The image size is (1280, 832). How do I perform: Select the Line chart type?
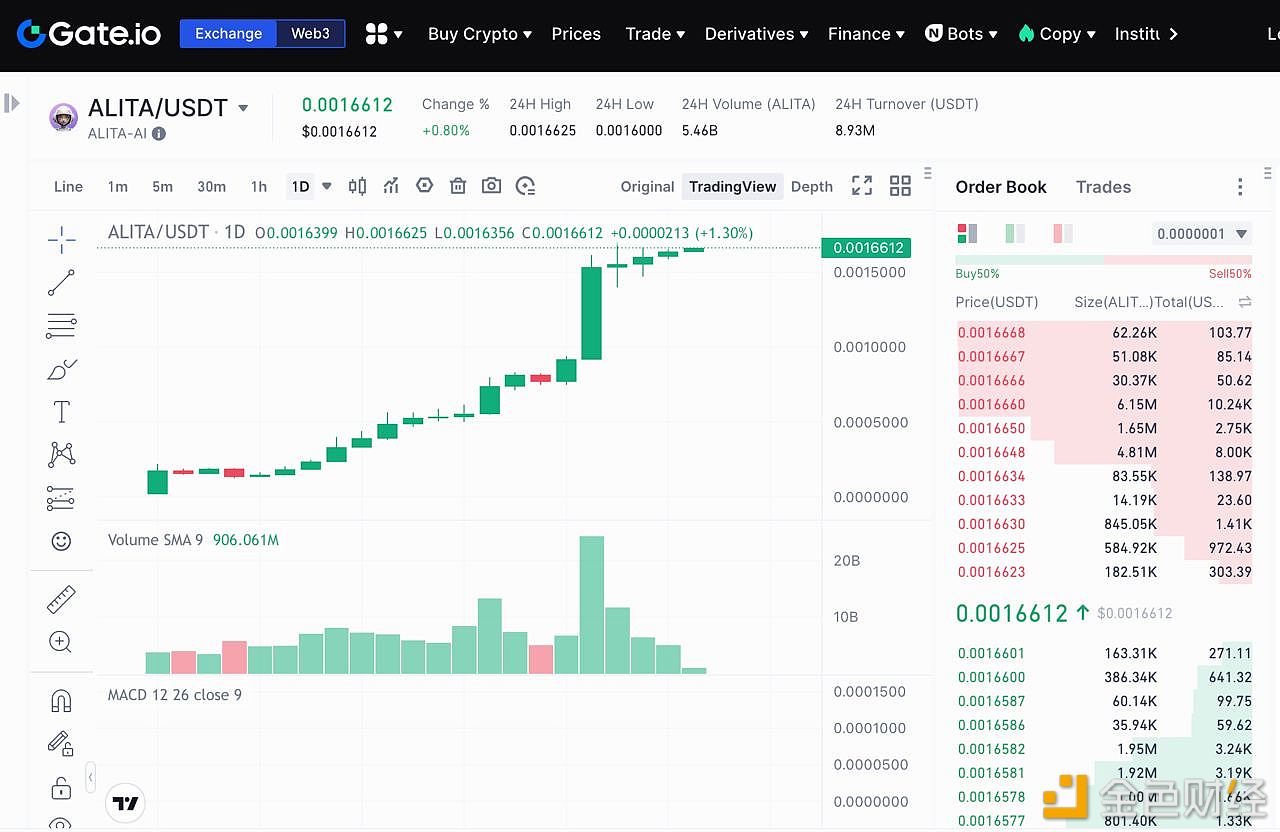coord(68,186)
